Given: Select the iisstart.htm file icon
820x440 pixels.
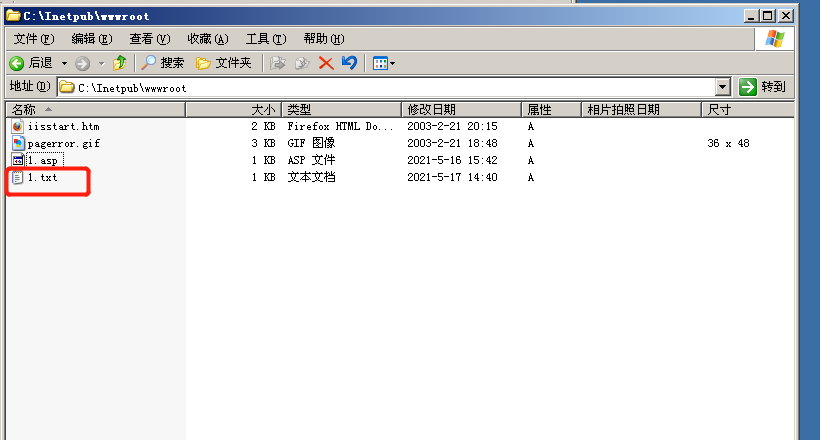Looking at the screenshot, I should point(18,126).
